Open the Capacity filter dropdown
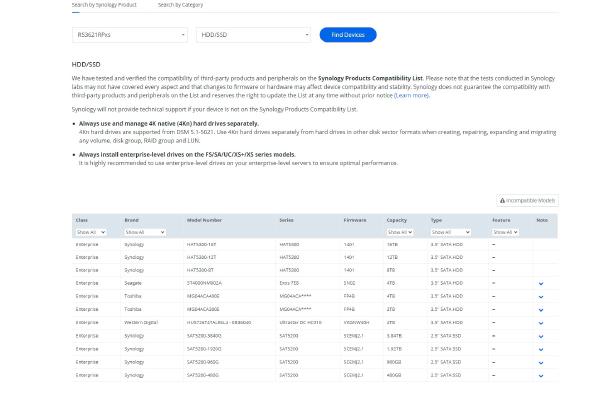 coord(400,232)
